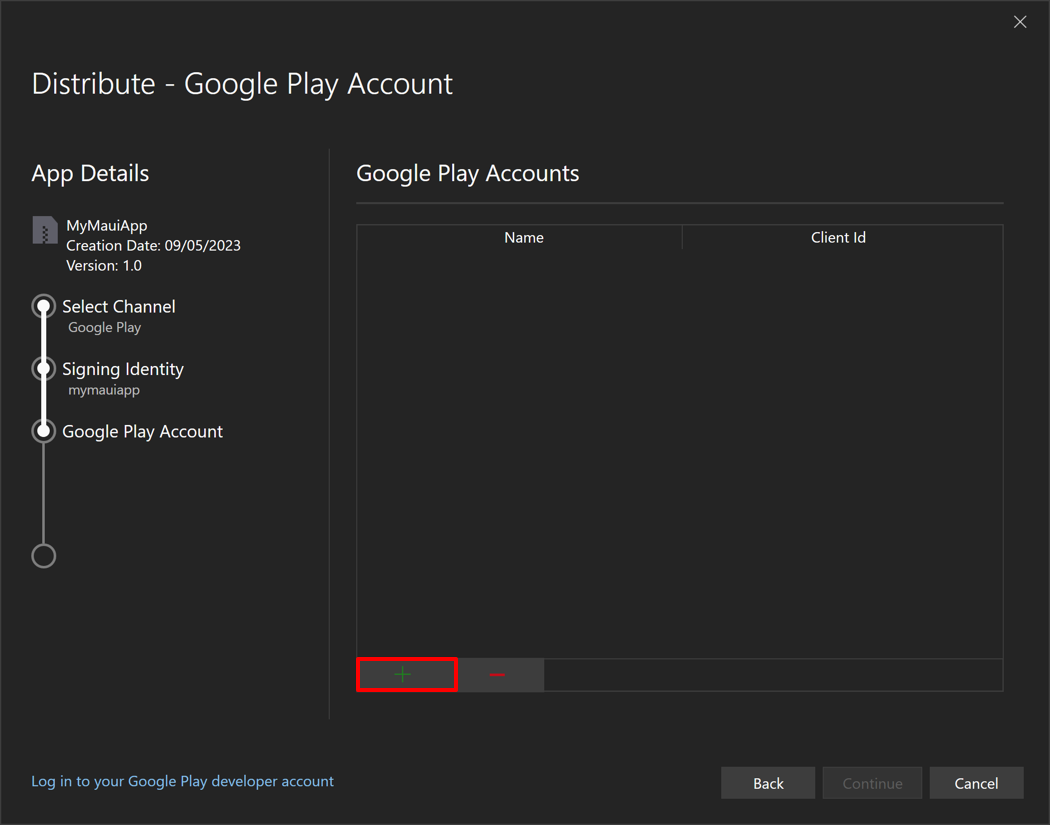
Task: Click the MyMauiApp archive file icon
Action: pos(45,230)
